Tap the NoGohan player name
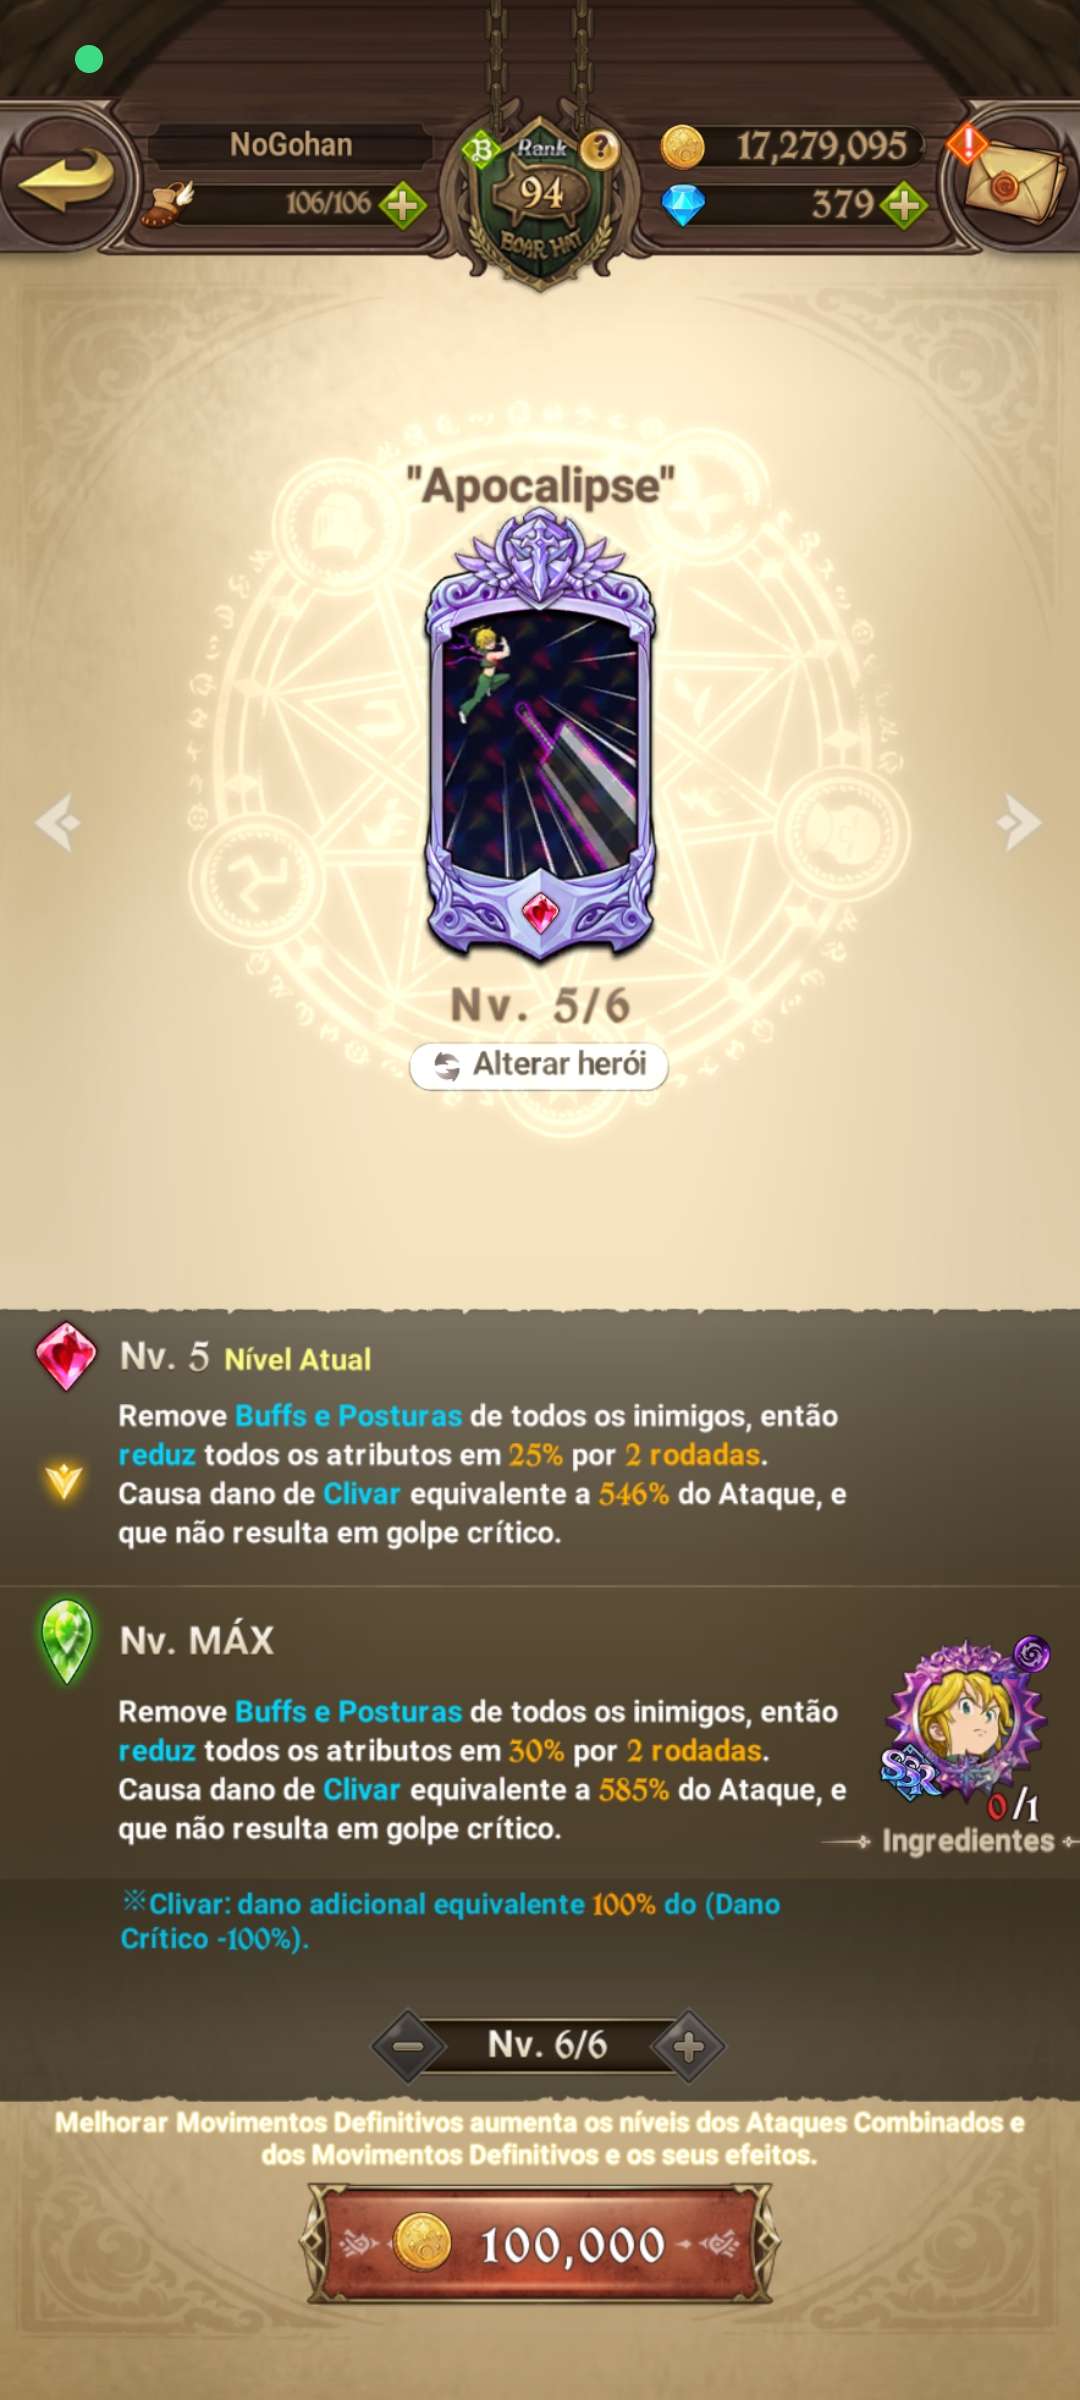The width and height of the screenshot is (1080, 2400). tap(291, 145)
